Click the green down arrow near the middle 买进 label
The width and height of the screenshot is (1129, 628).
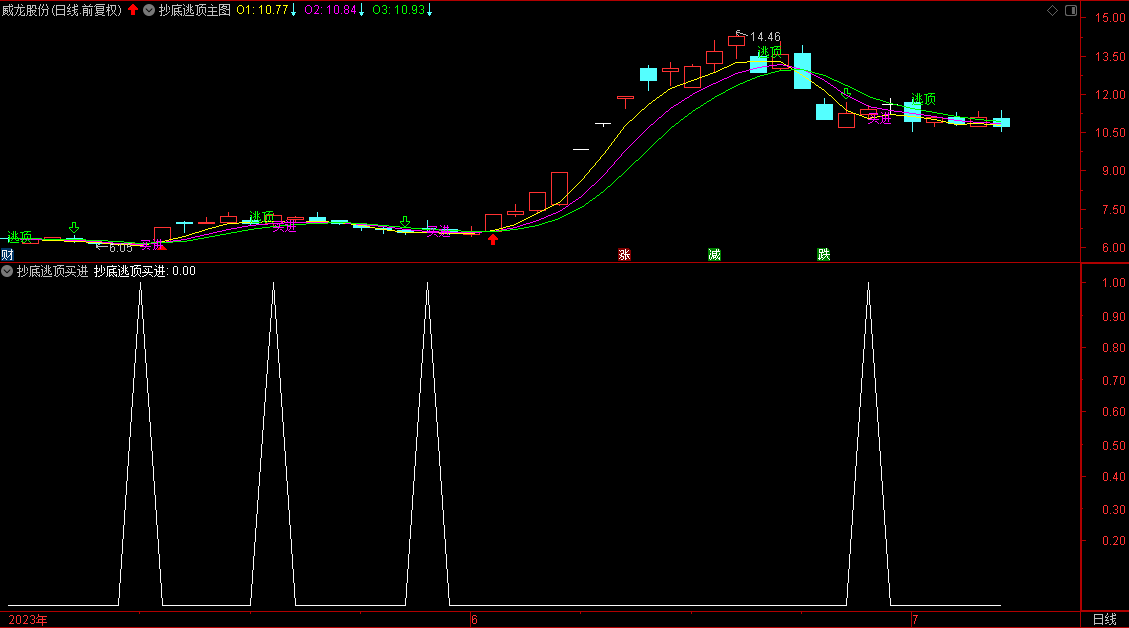pyautogui.click(x=405, y=221)
